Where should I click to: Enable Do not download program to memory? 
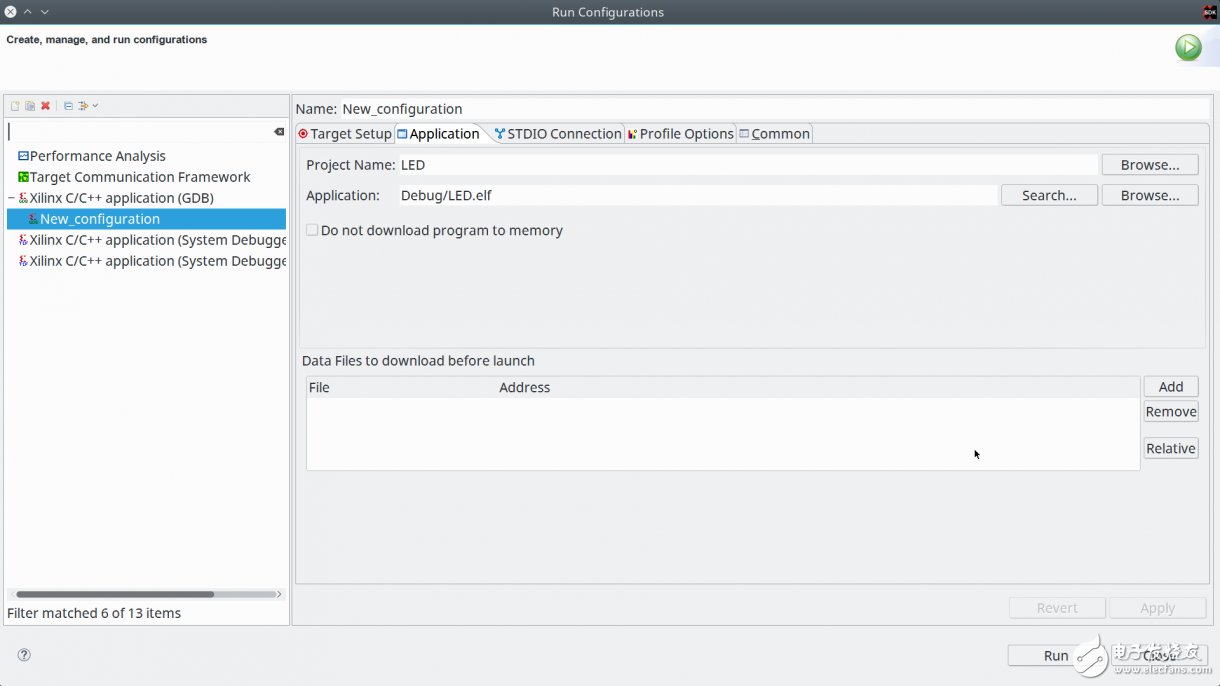312,230
